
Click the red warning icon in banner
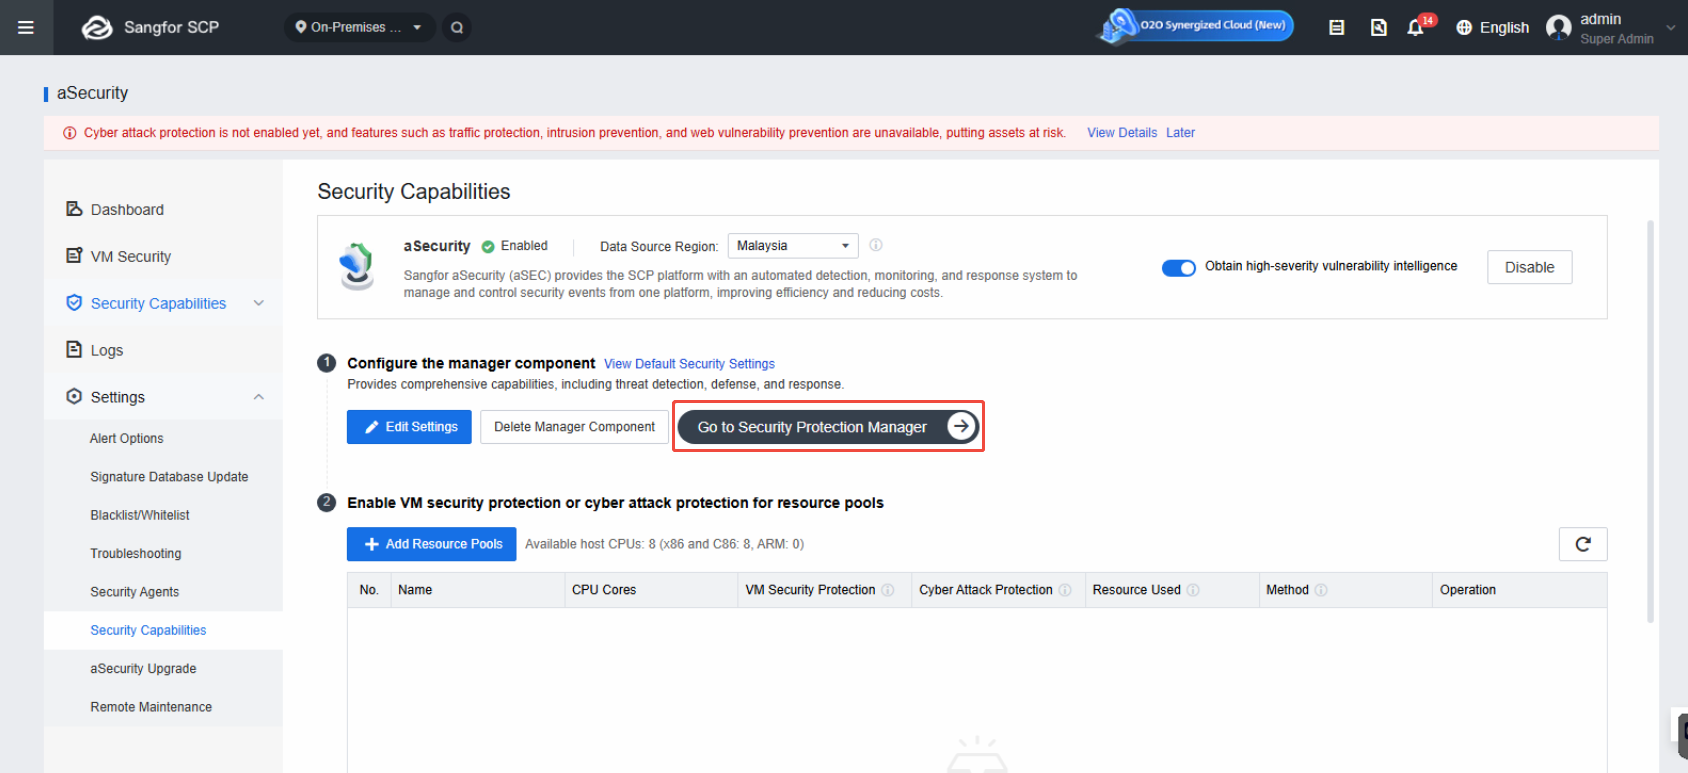(70, 133)
